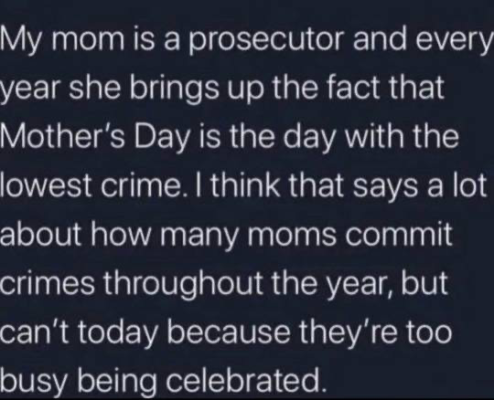The width and height of the screenshot is (494, 400).
Task: Click the word "lowest" in the text
Action: coord(46,185)
